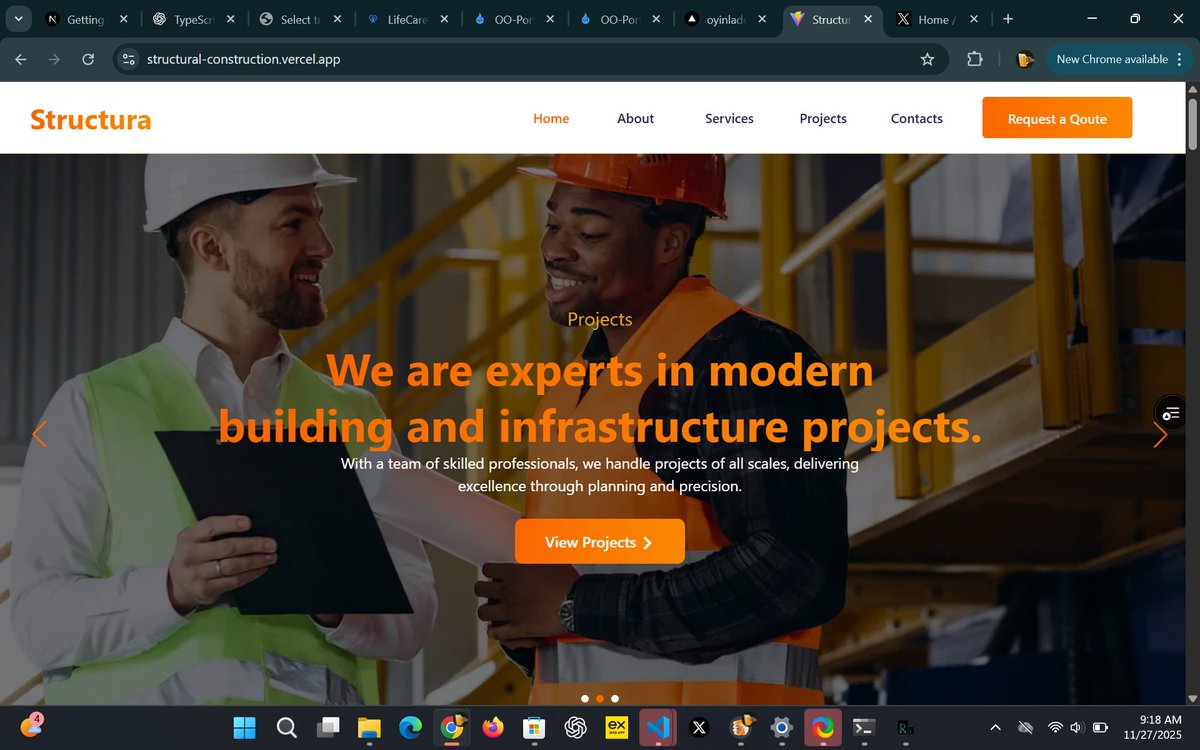
Task: Click the Structura logo
Action: [91, 119]
